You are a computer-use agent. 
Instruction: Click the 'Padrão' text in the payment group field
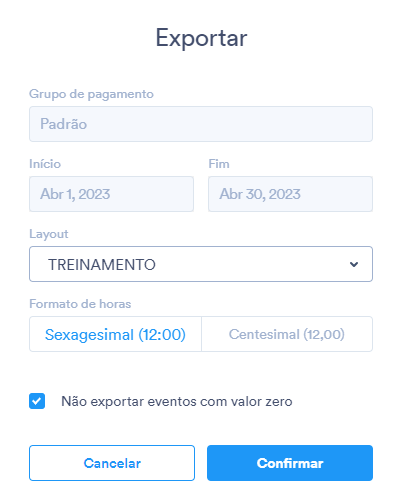click(64, 124)
